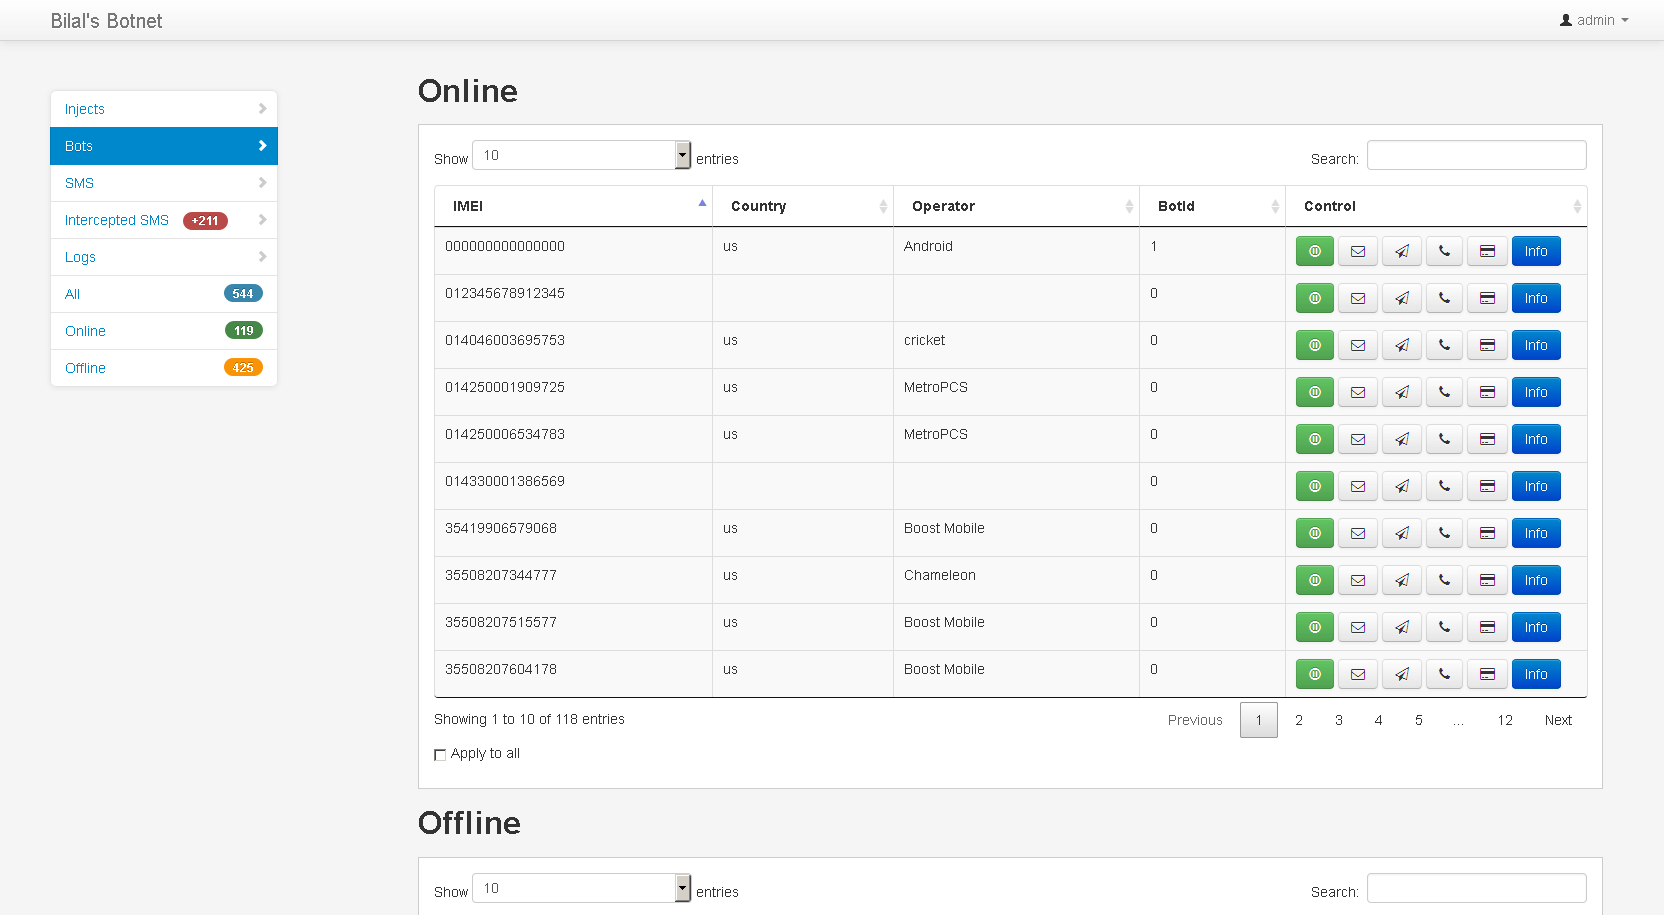
Task: Click the Info button for IMEI 35508207515577
Action: pos(1535,627)
